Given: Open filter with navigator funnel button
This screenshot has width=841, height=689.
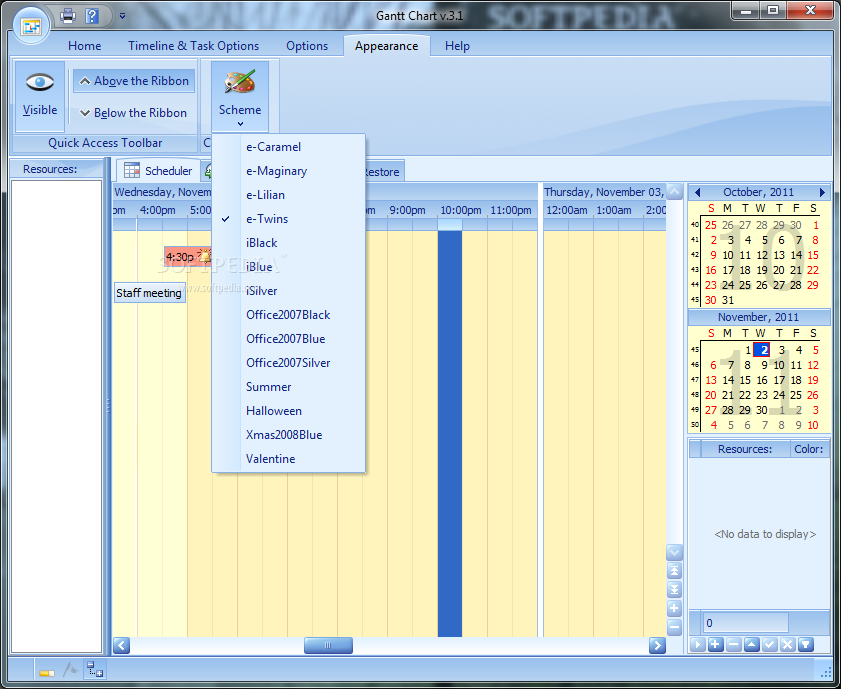Looking at the screenshot, I should [x=806, y=644].
